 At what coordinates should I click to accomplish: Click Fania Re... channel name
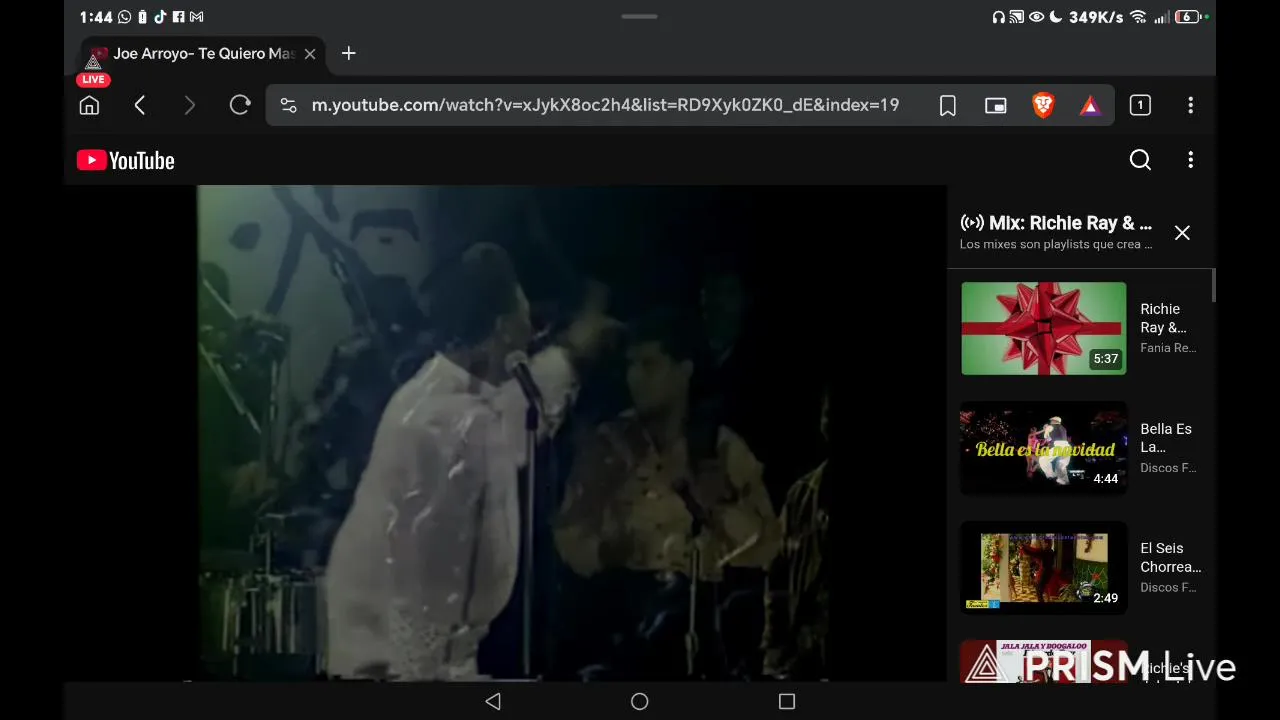[x=1168, y=348]
